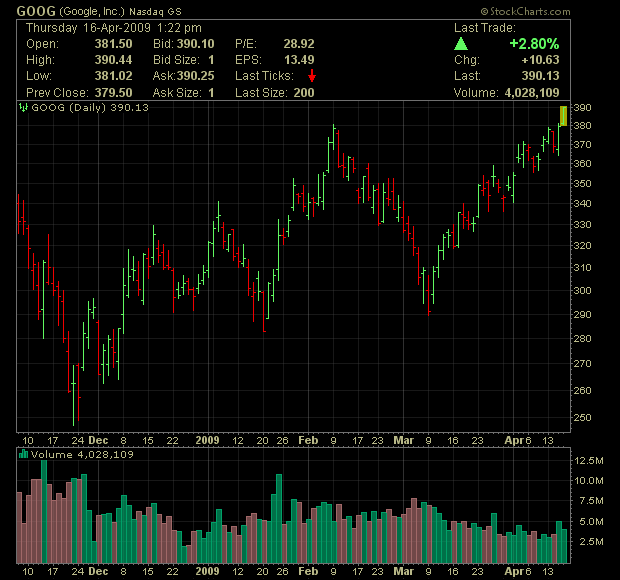Click the Dec label on the date axis
This screenshot has height=580, width=620.
pyautogui.click(x=98, y=439)
